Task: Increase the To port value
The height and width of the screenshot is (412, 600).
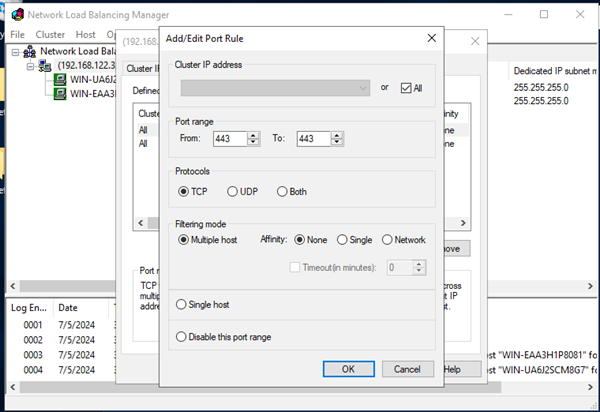Action: click(x=337, y=135)
